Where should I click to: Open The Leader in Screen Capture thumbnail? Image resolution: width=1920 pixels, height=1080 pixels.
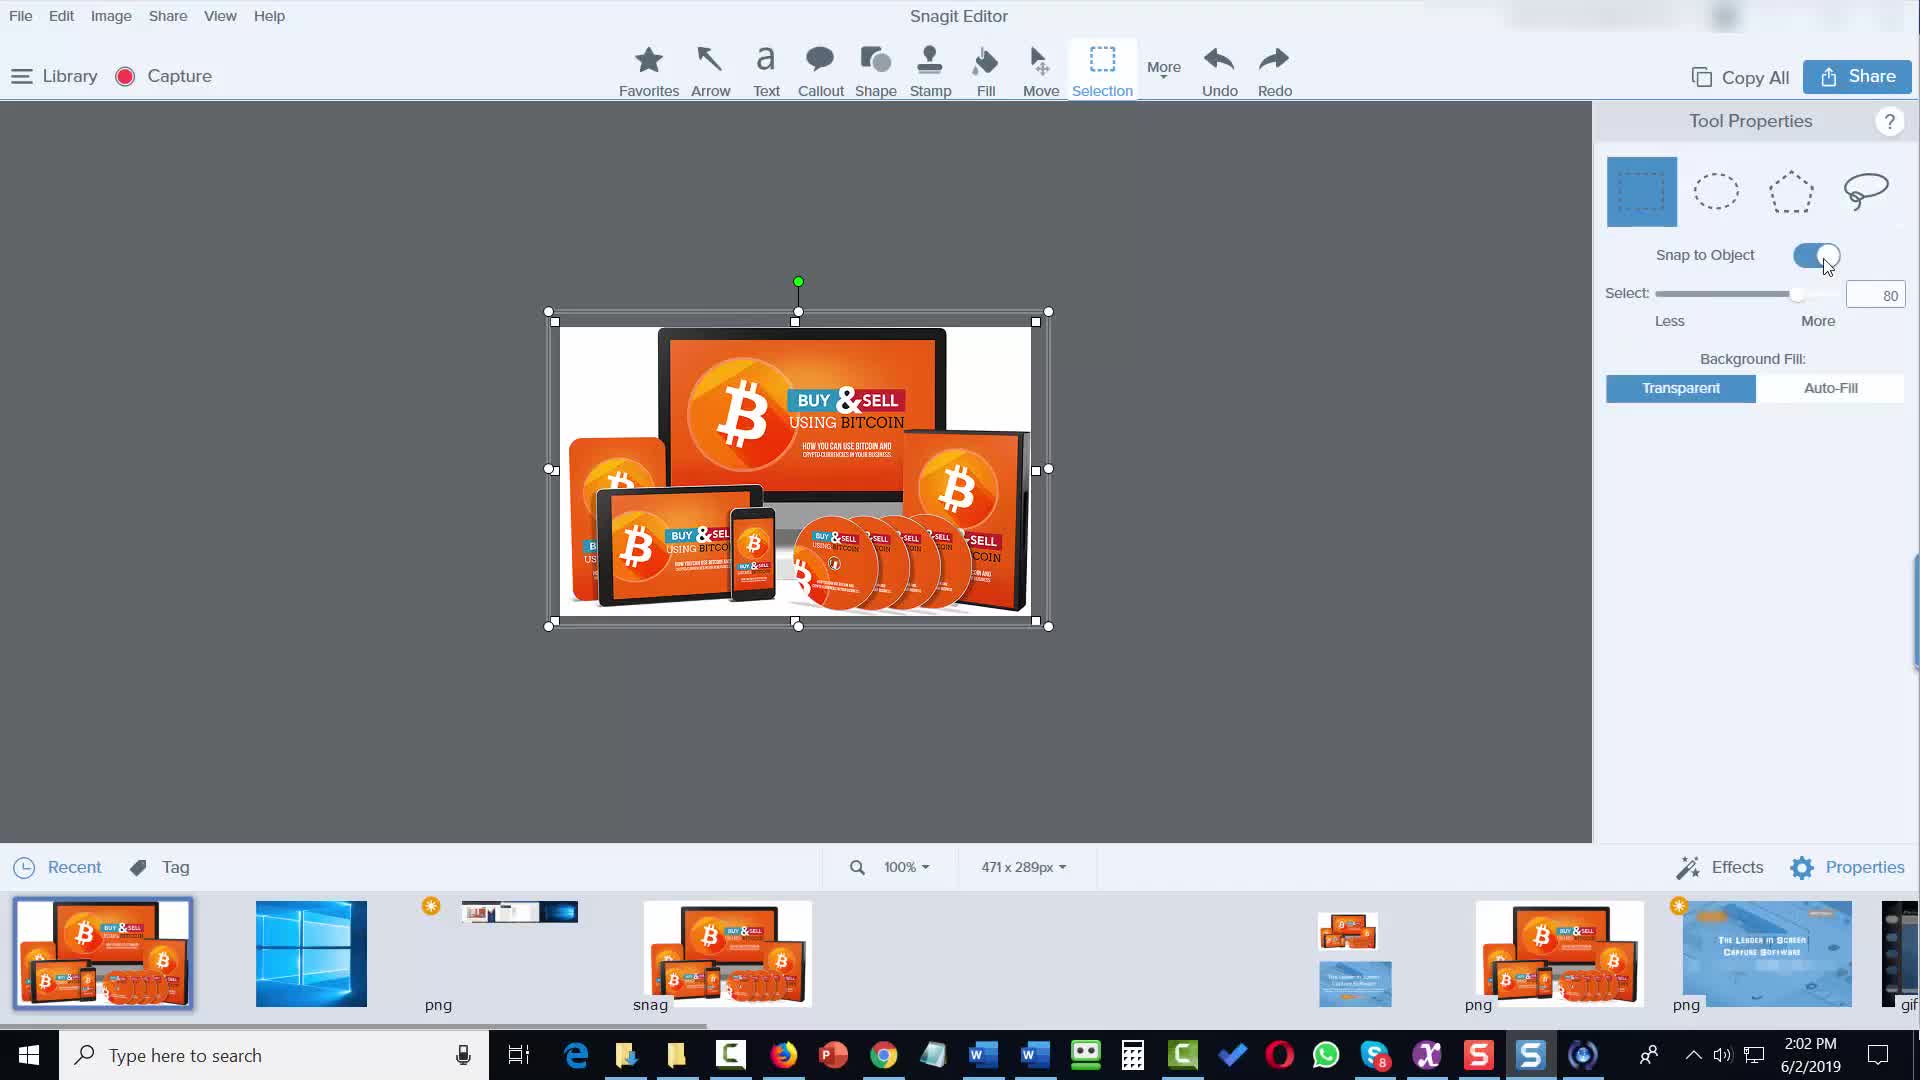click(x=1766, y=954)
